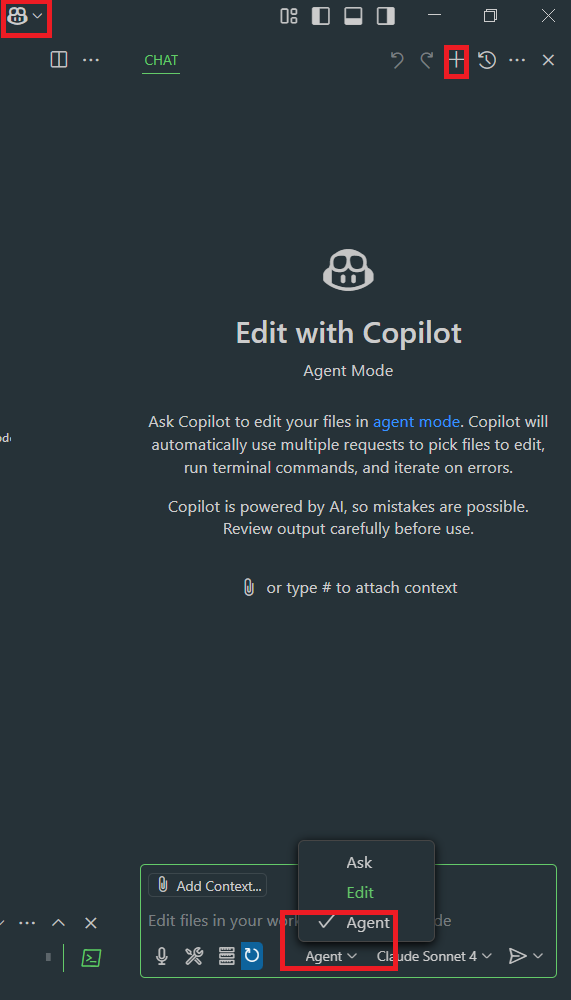Open the Claude Sonnet 4 model picker
Screen dimensions: 571x1000
pos(434,956)
